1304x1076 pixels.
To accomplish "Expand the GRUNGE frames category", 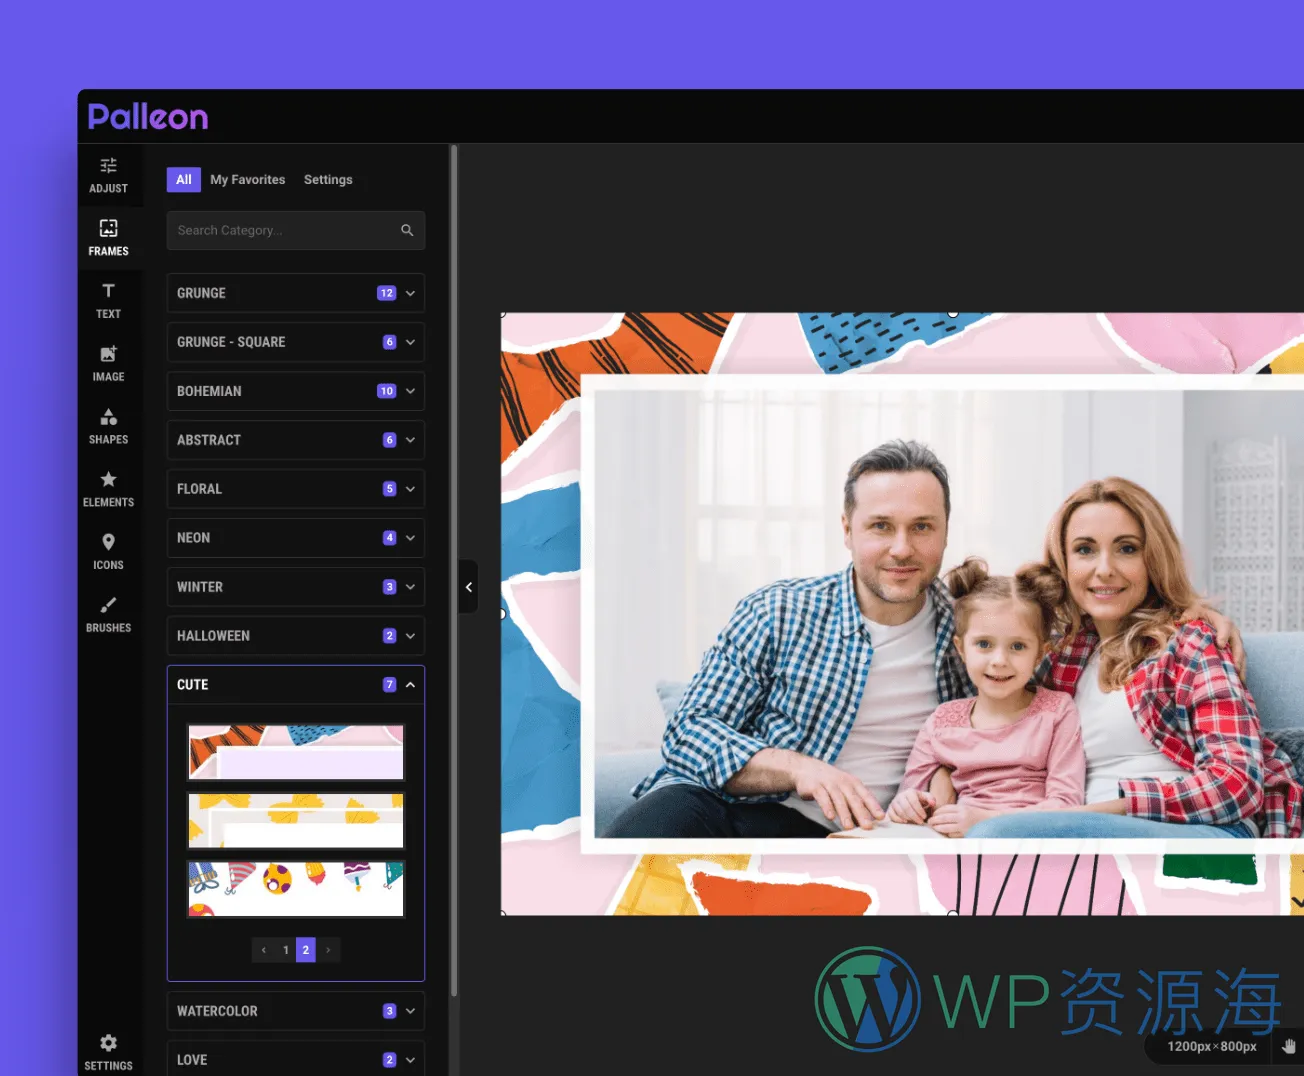I will pyautogui.click(x=295, y=293).
